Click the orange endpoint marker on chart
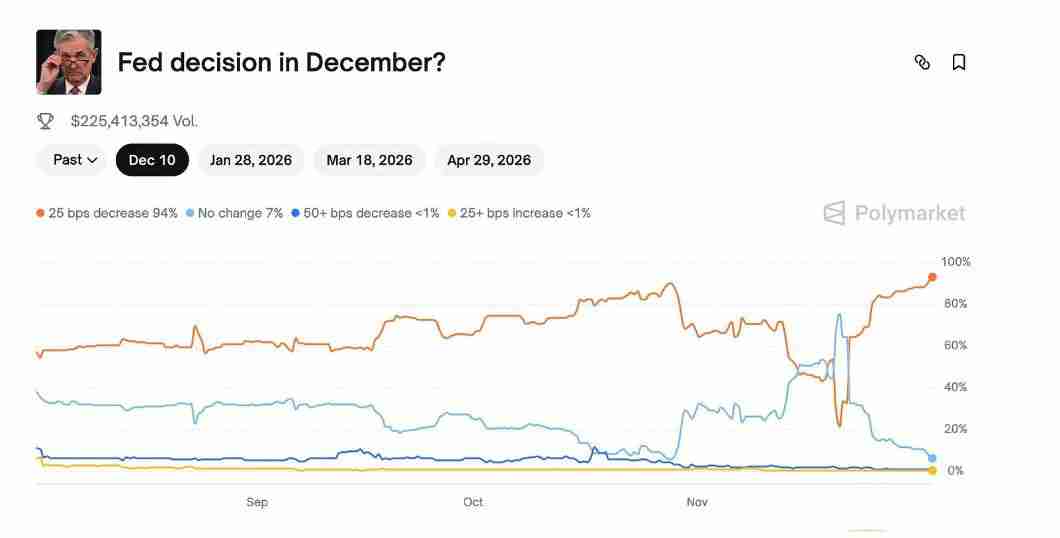Image resolution: width=1060 pixels, height=538 pixels. [x=932, y=277]
